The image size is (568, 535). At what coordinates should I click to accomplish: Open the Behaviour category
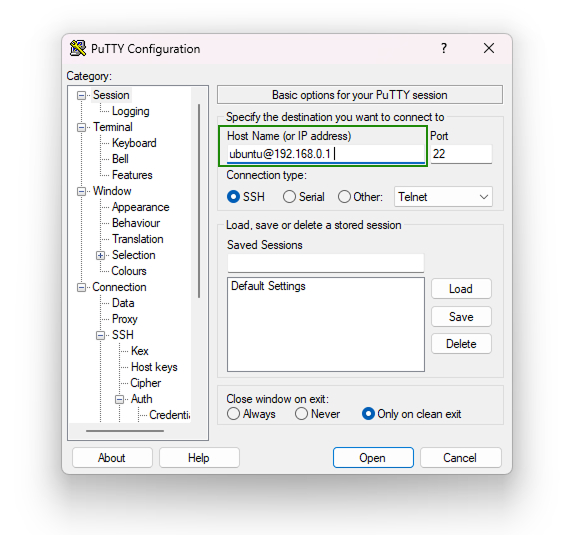pos(136,223)
